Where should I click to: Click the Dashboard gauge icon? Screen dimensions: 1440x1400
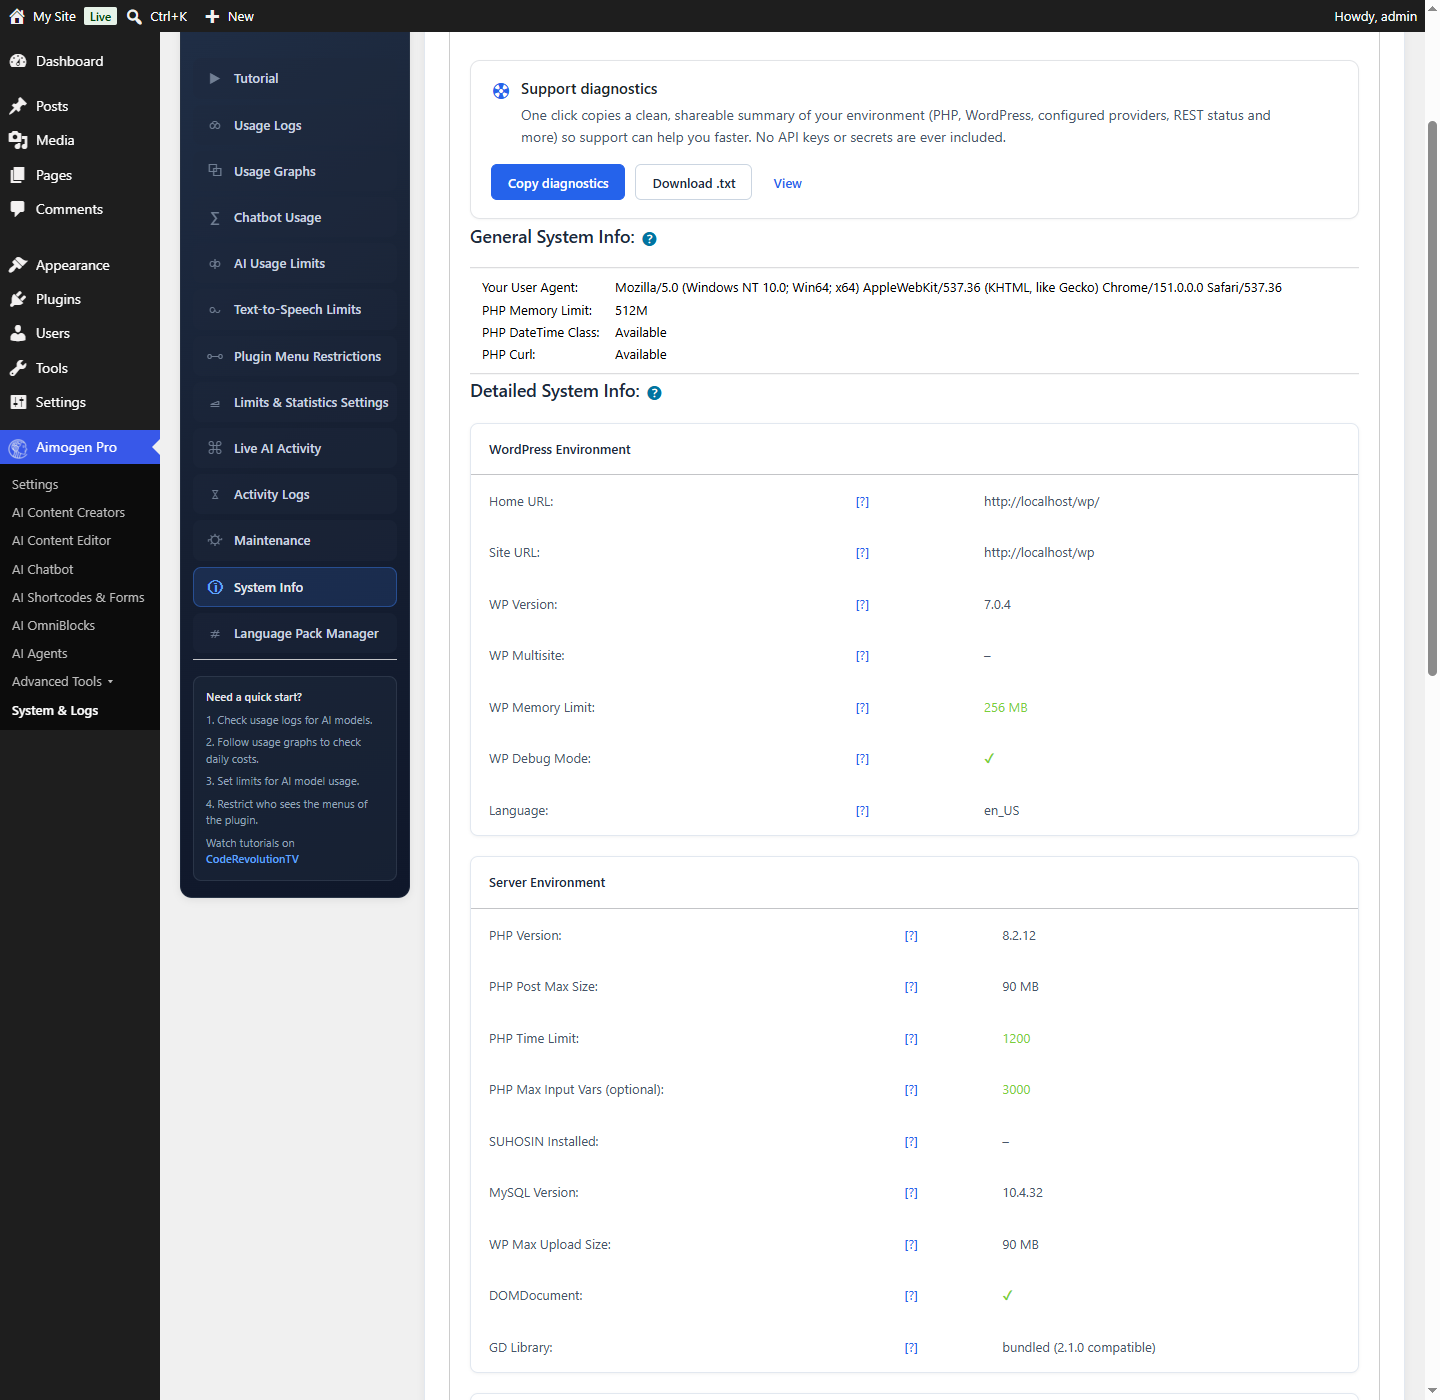pos(18,61)
